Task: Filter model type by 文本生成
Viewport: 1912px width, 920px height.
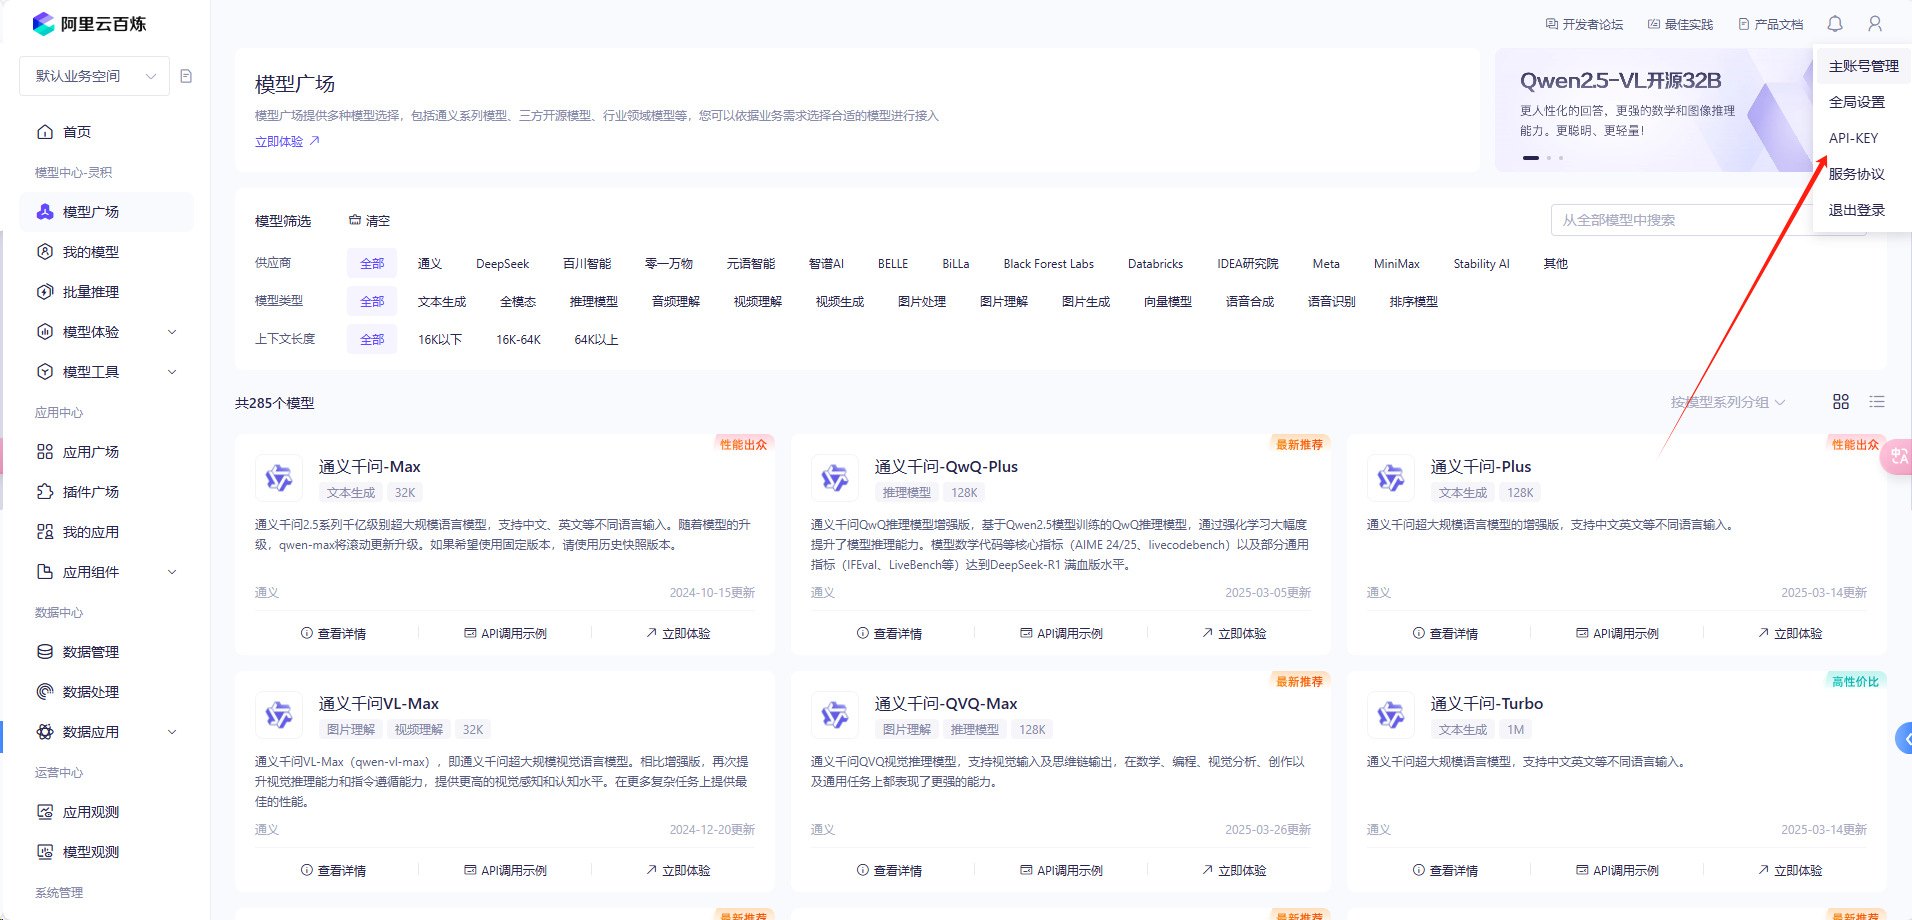Action: (x=442, y=302)
